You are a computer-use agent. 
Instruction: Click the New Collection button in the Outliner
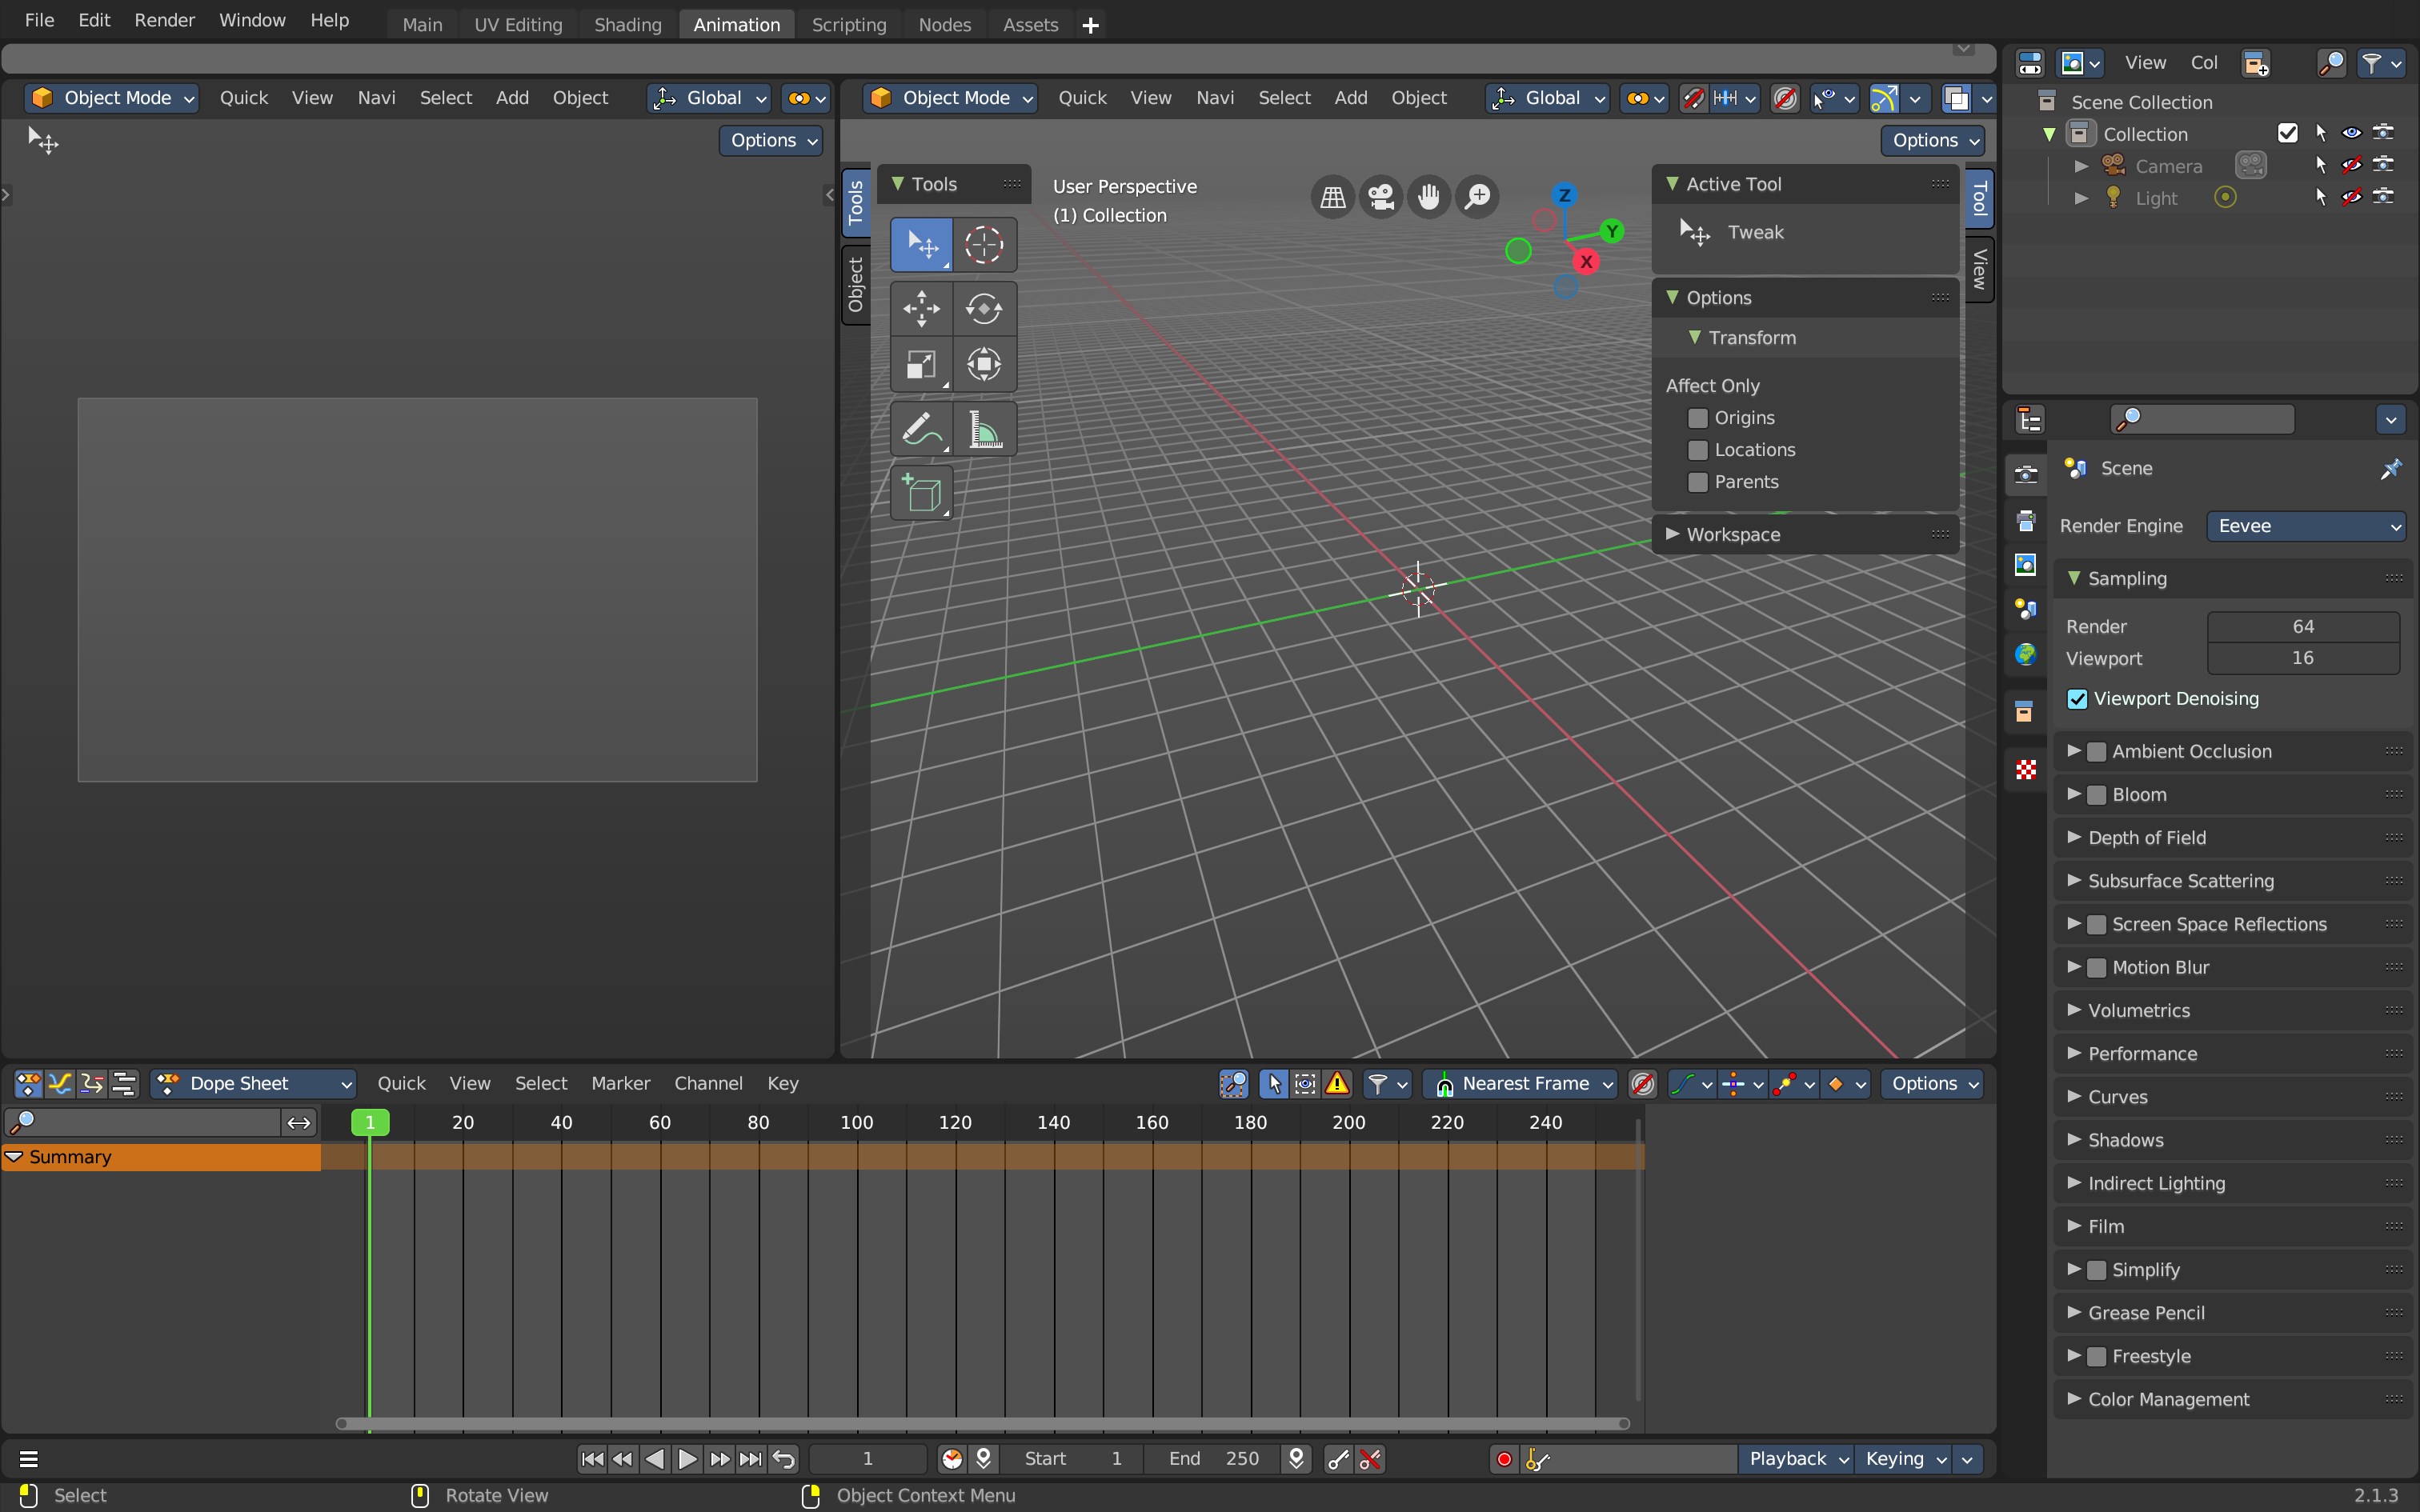[x=2255, y=62]
